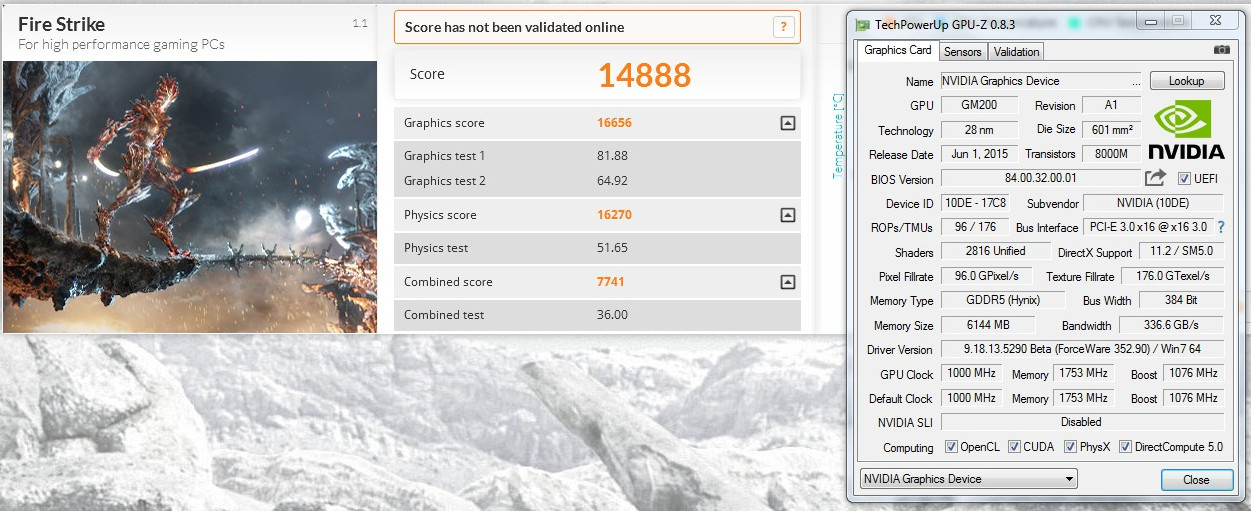Toggle the UEFI checkbox
1251x511 pixels.
[1184, 179]
